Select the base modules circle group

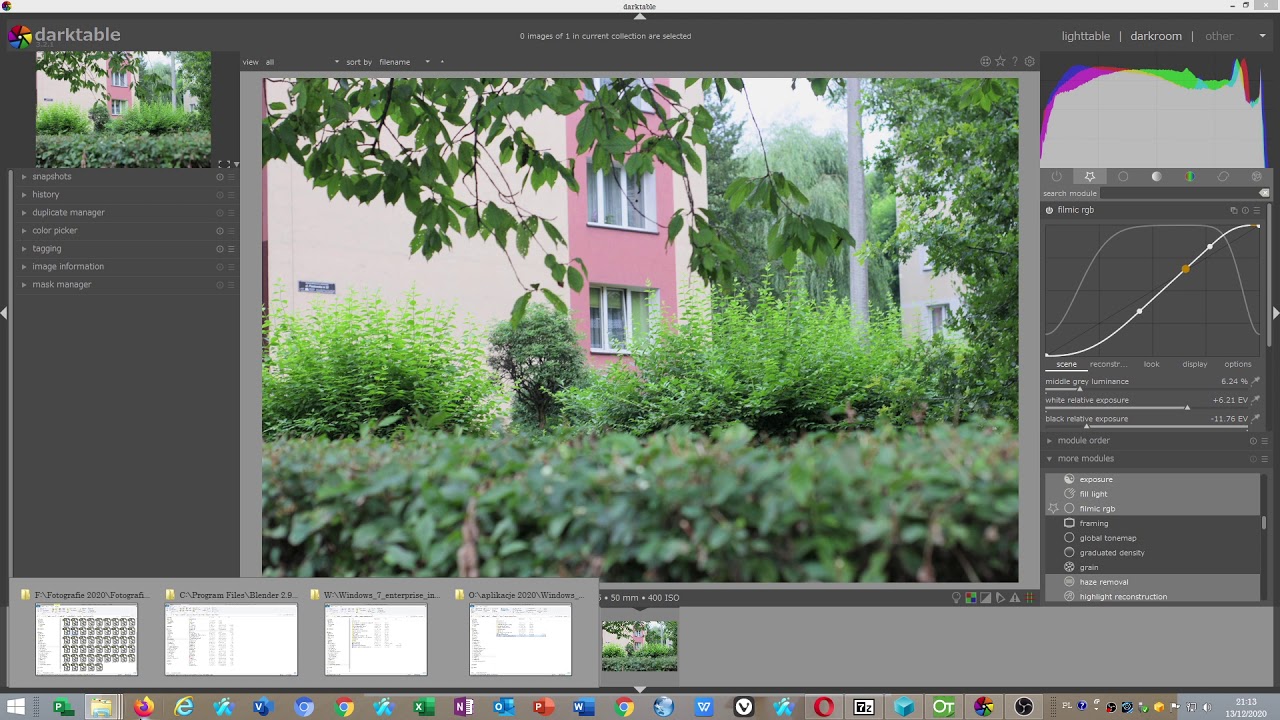coord(1123,177)
